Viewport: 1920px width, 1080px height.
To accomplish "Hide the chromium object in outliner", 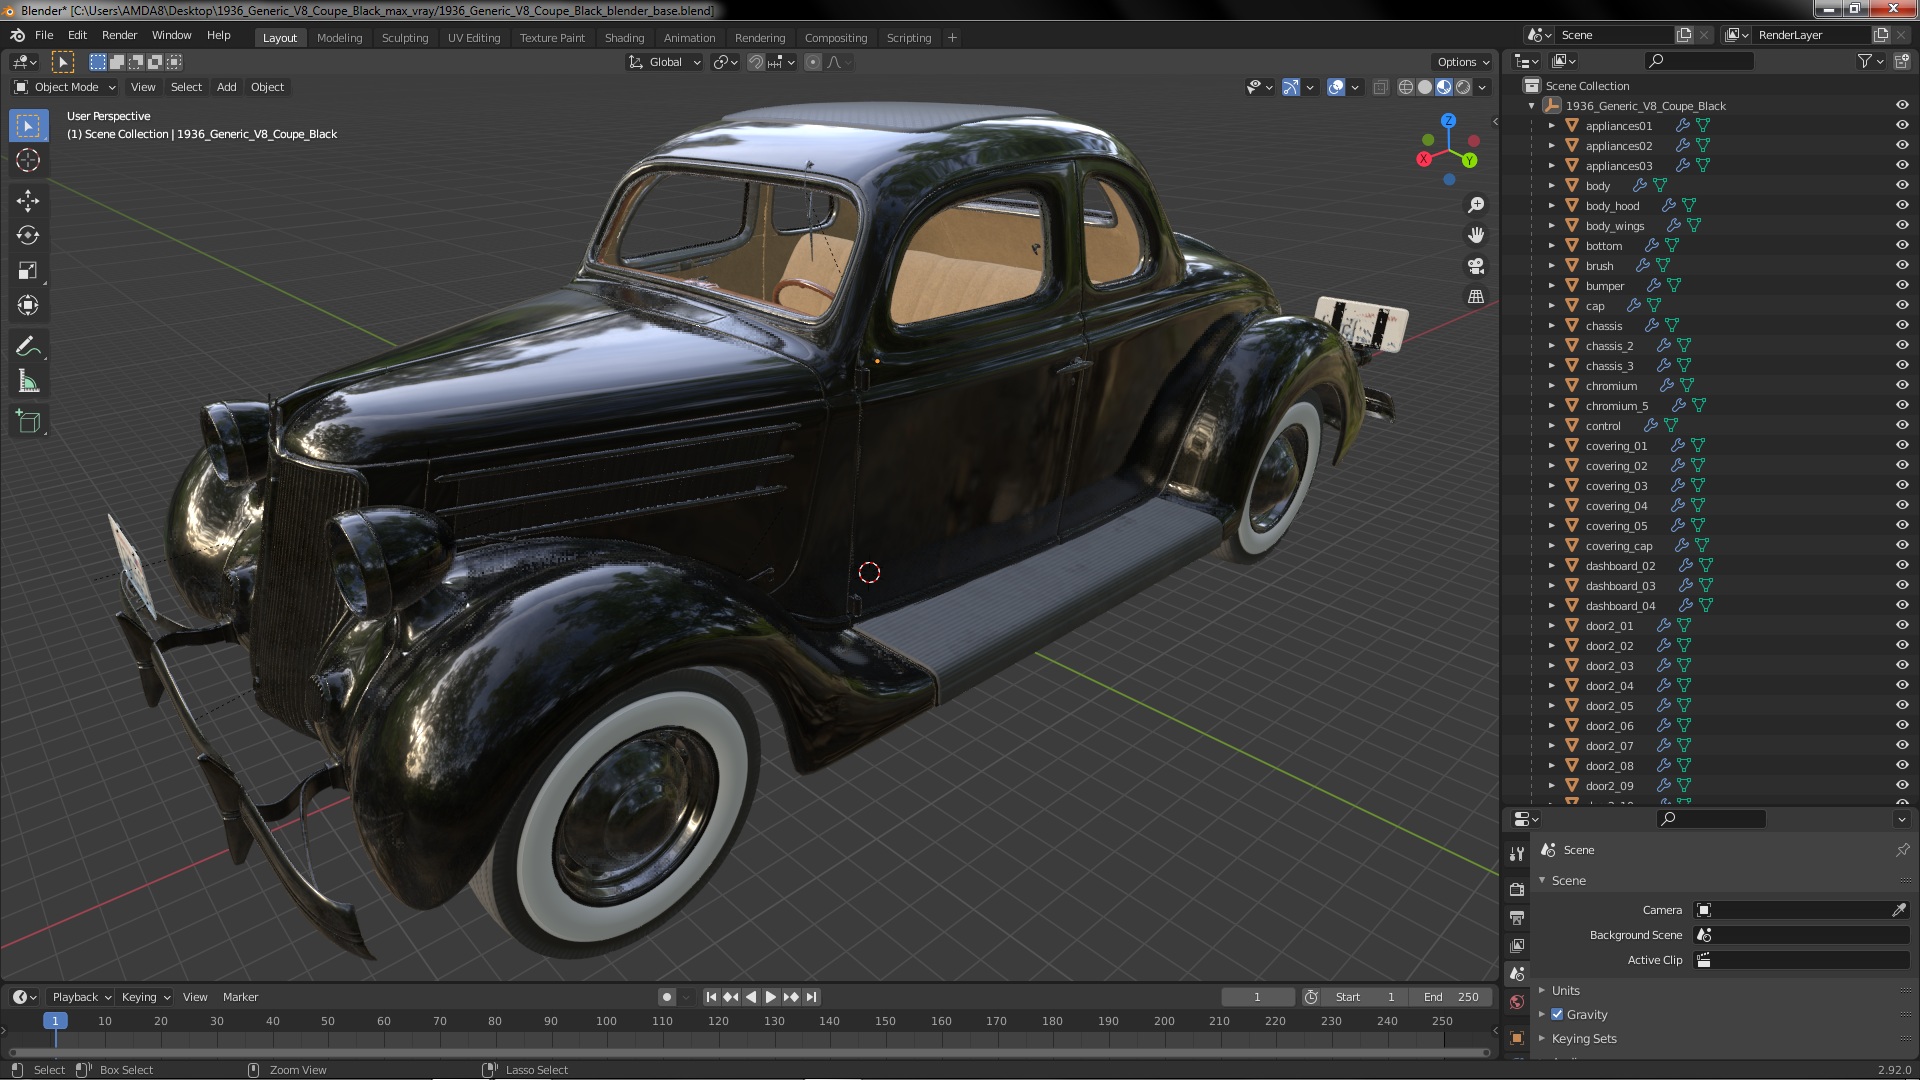I will tap(1902, 386).
